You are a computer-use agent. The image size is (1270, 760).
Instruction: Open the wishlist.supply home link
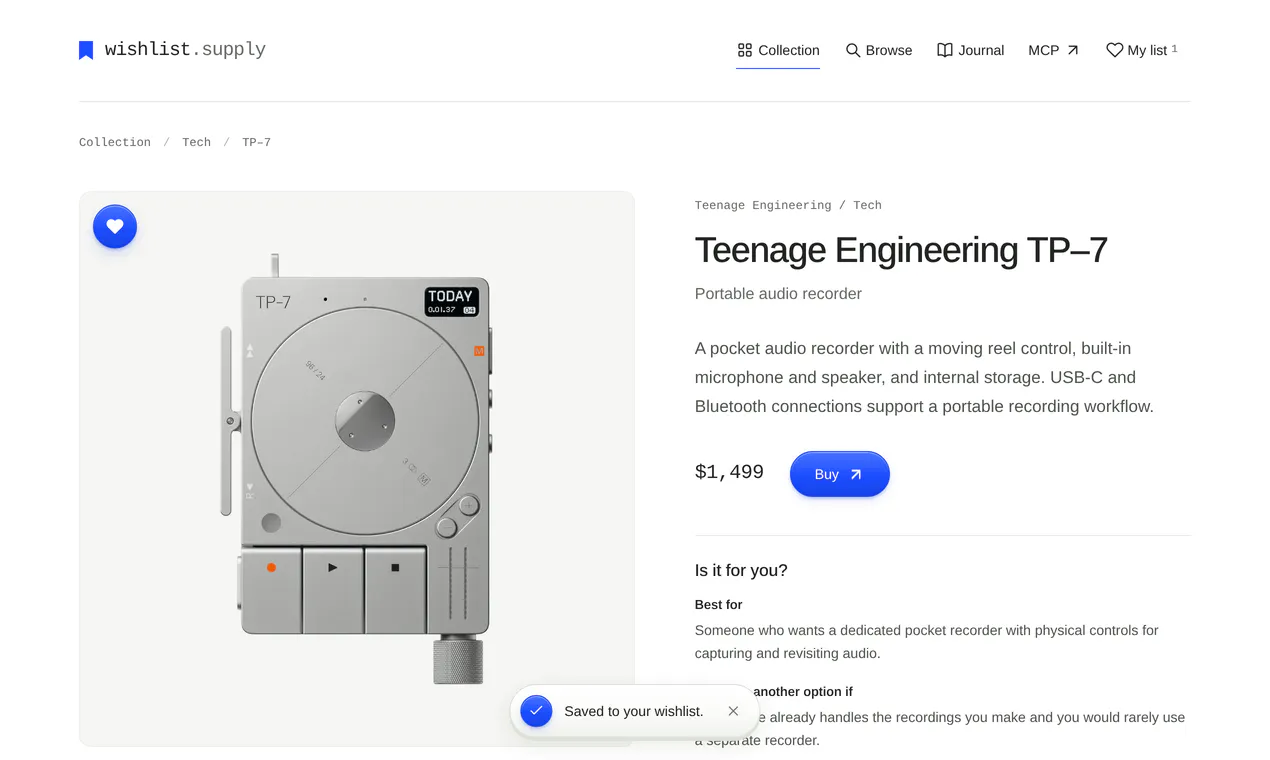[x=172, y=50]
